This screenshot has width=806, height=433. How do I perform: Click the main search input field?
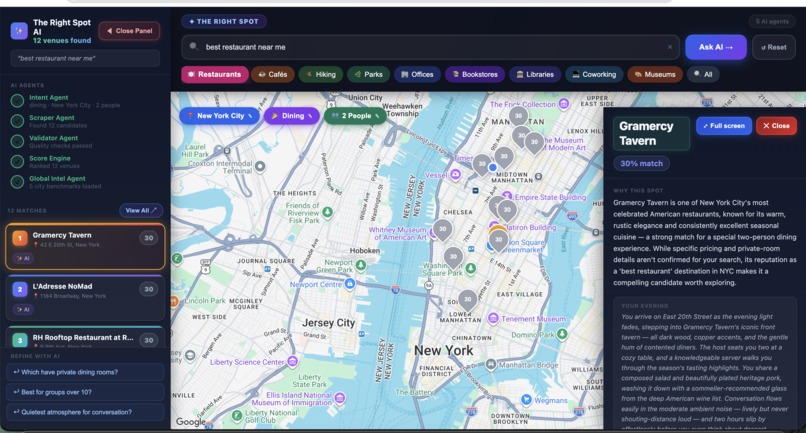pyautogui.click(x=431, y=47)
